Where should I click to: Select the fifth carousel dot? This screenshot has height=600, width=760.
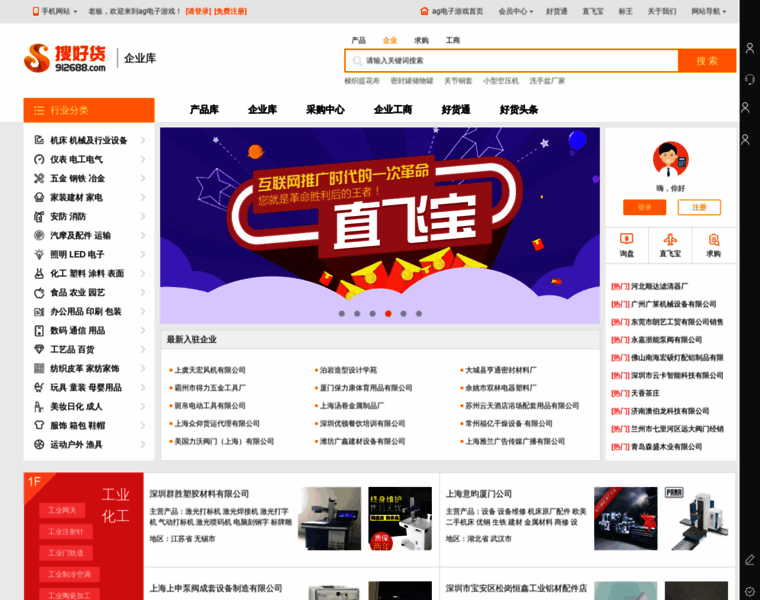point(403,314)
